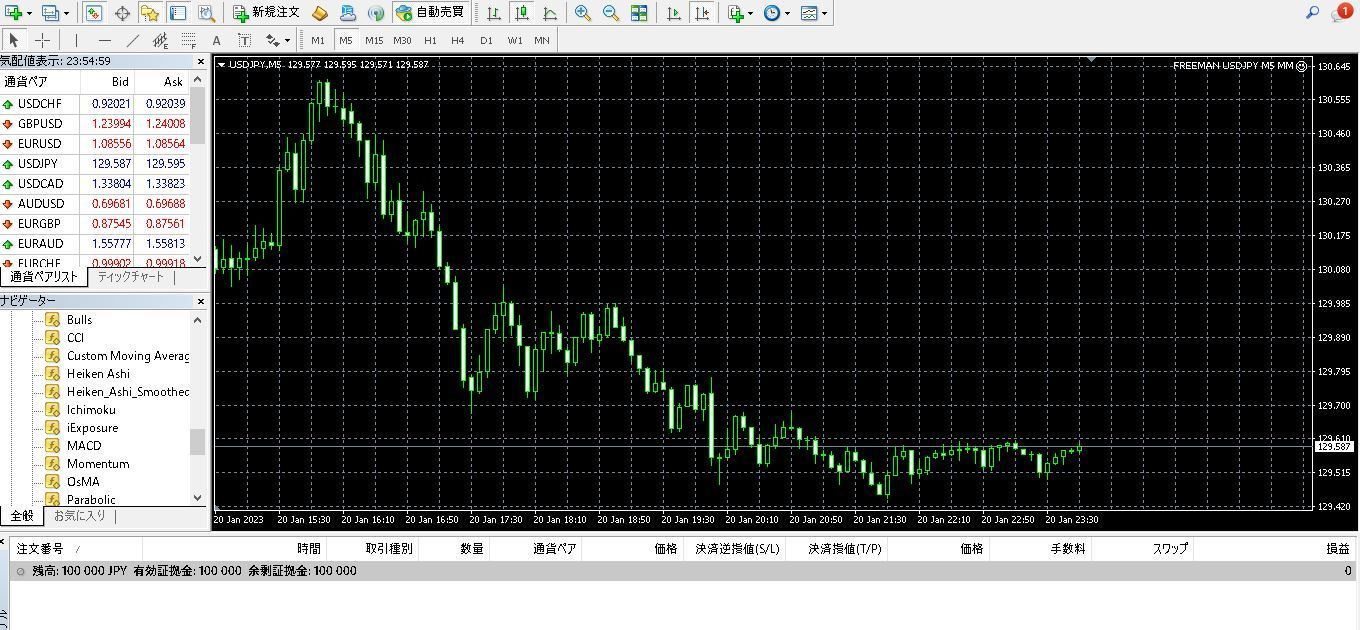Select the text A tool
The height and width of the screenshot is (630, 1360).
[216, 40]
